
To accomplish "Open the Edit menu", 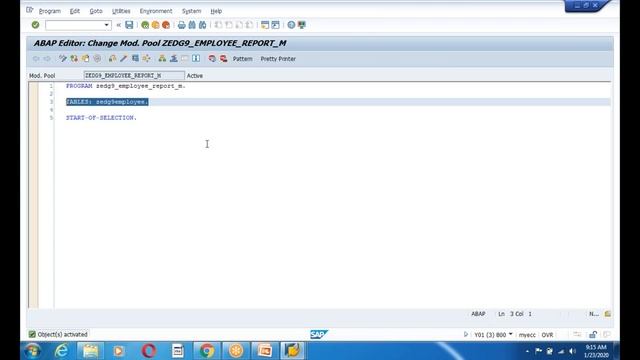I will point(75,11).
